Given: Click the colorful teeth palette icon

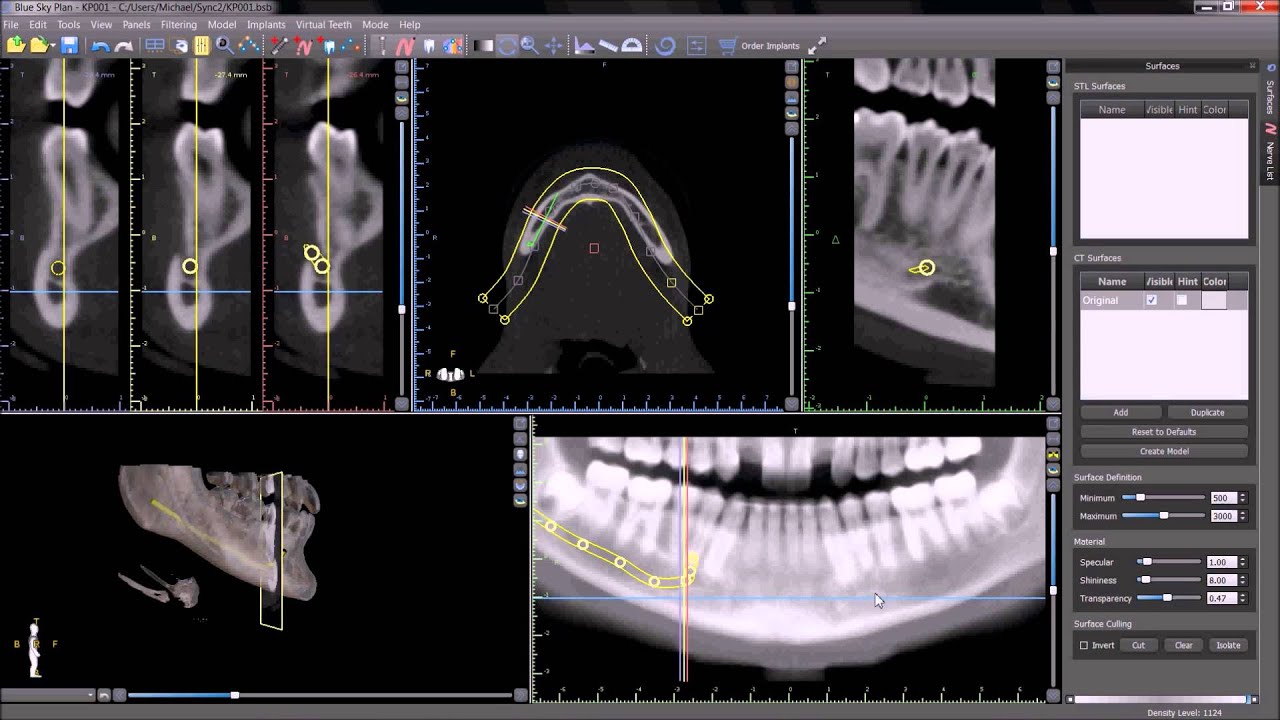Looking at the screenshot, I should point(453,45).
